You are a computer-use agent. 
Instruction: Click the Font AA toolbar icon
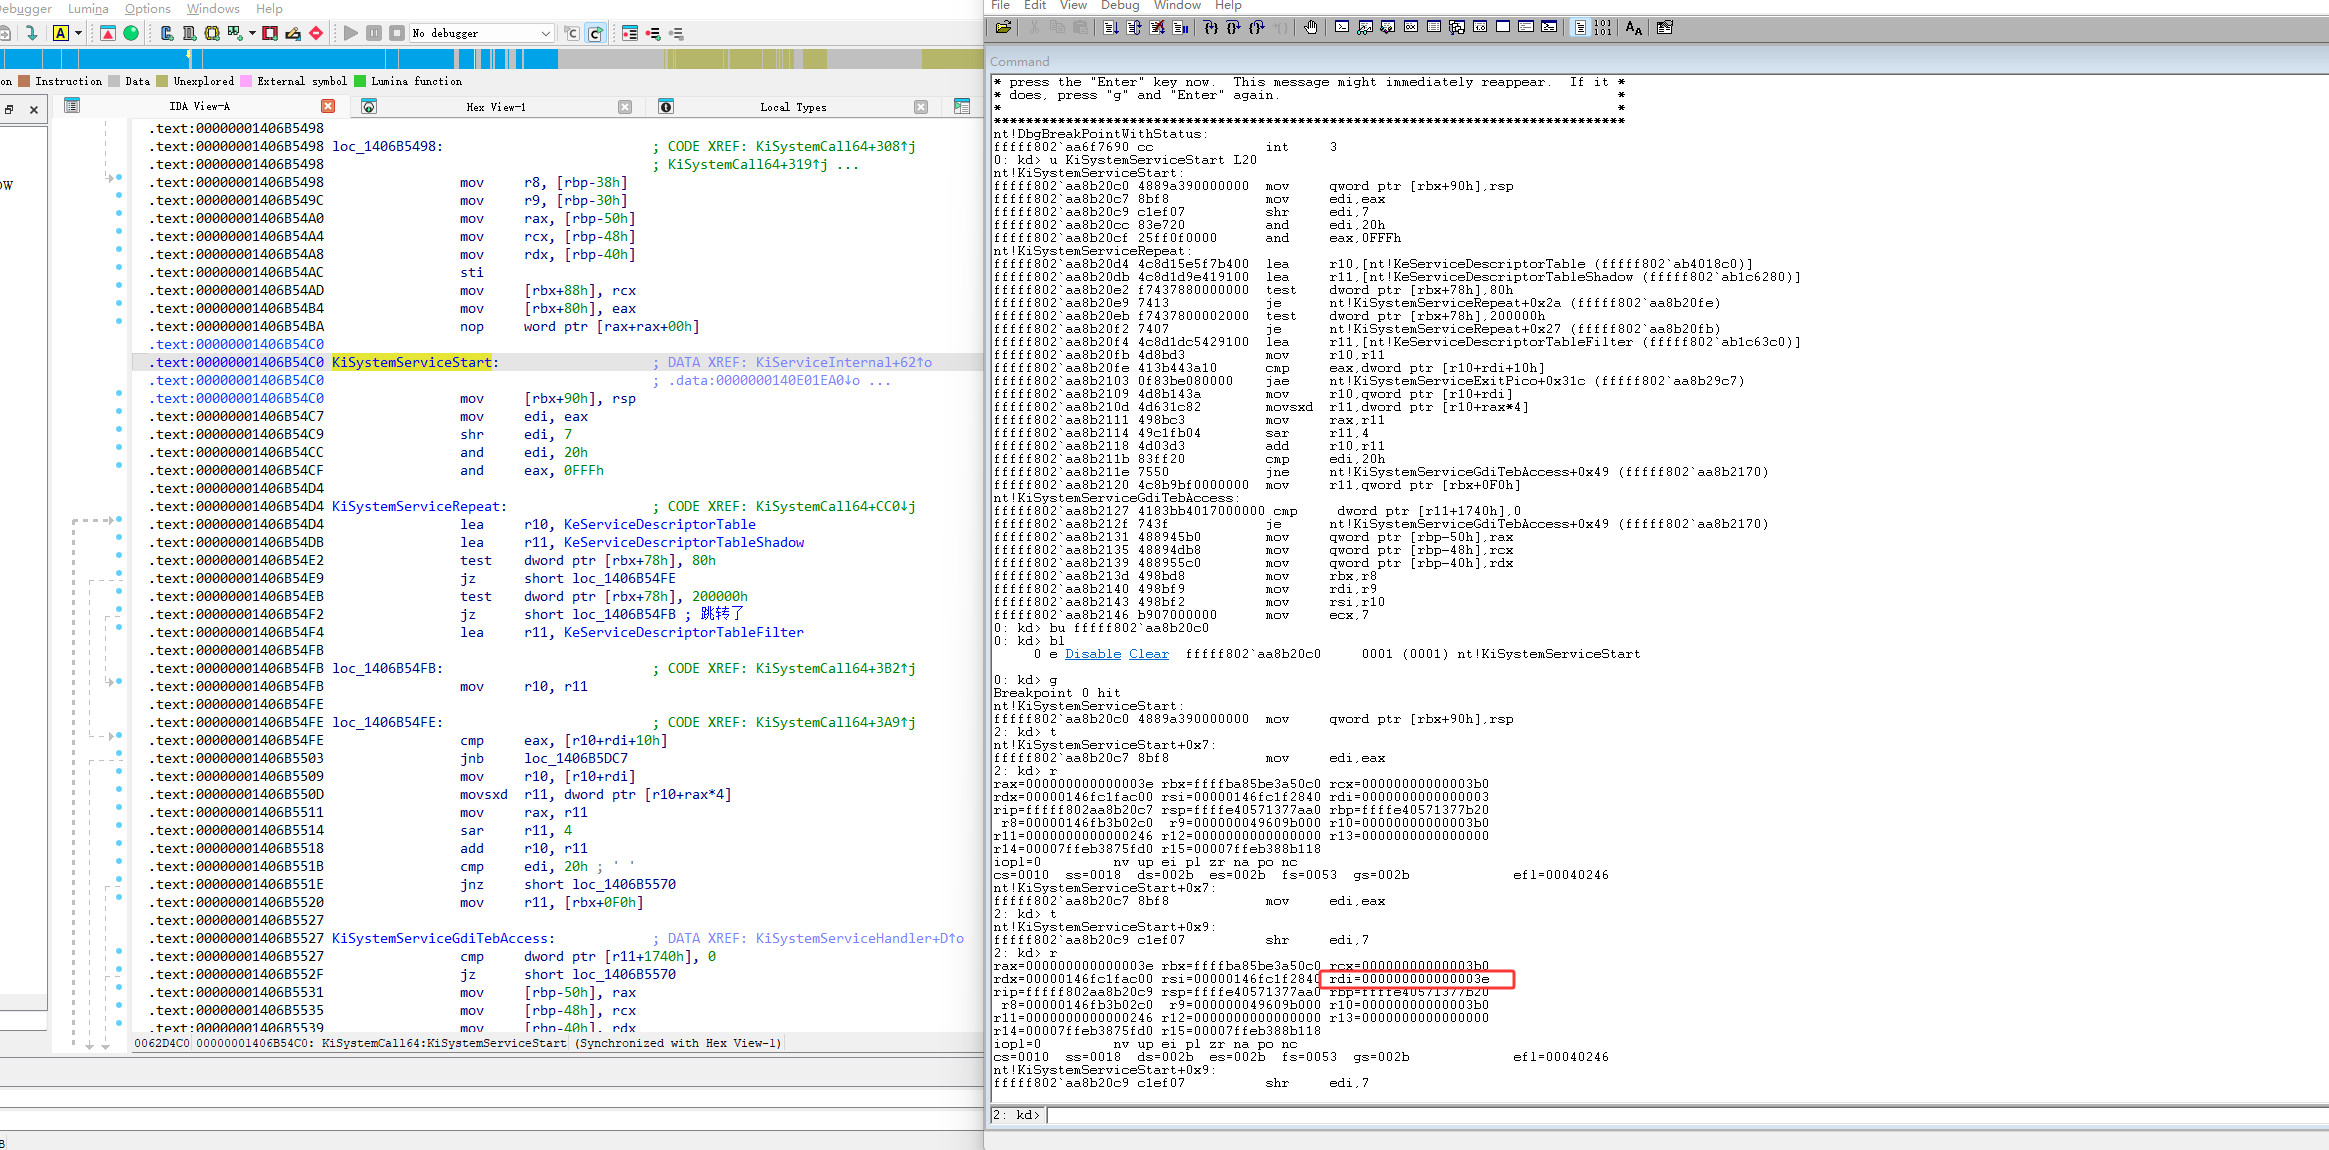(x=1633, y=28)
